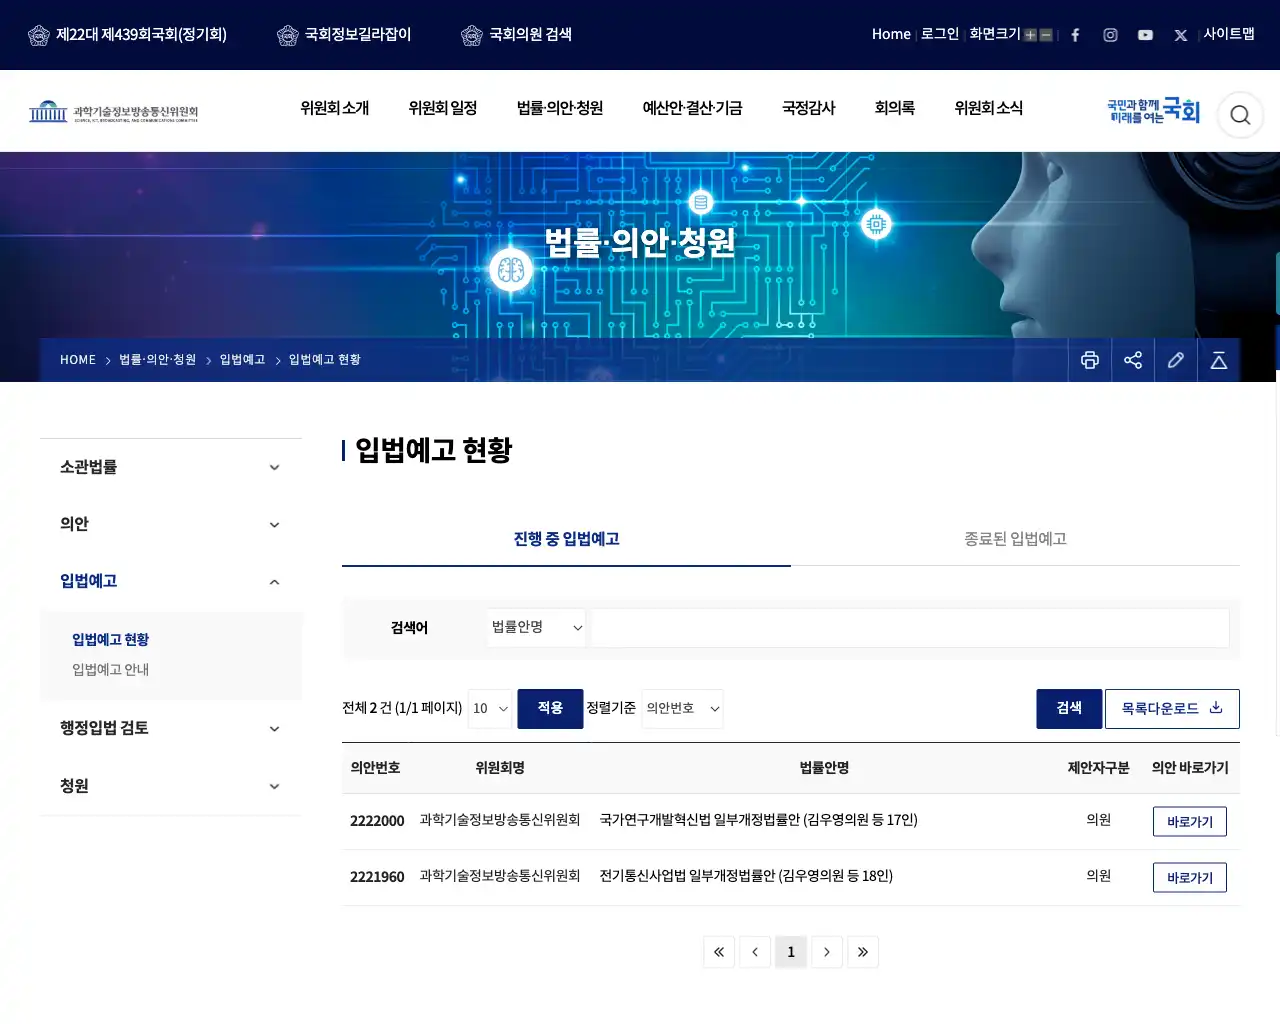Click the 검색 button
Screen dimensions: 1280x1024
(1069, 709)
